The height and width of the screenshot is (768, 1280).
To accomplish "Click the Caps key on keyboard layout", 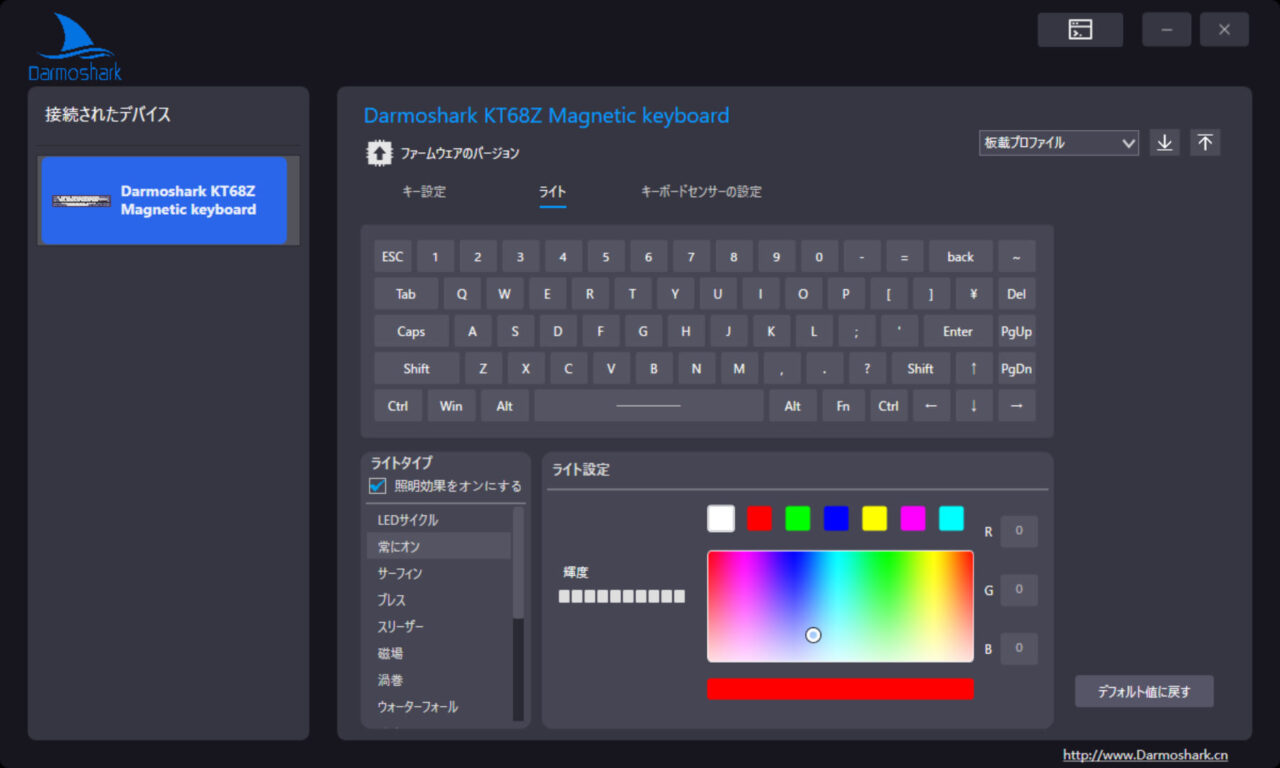I will pyautogui.click(x=411, y=331).
